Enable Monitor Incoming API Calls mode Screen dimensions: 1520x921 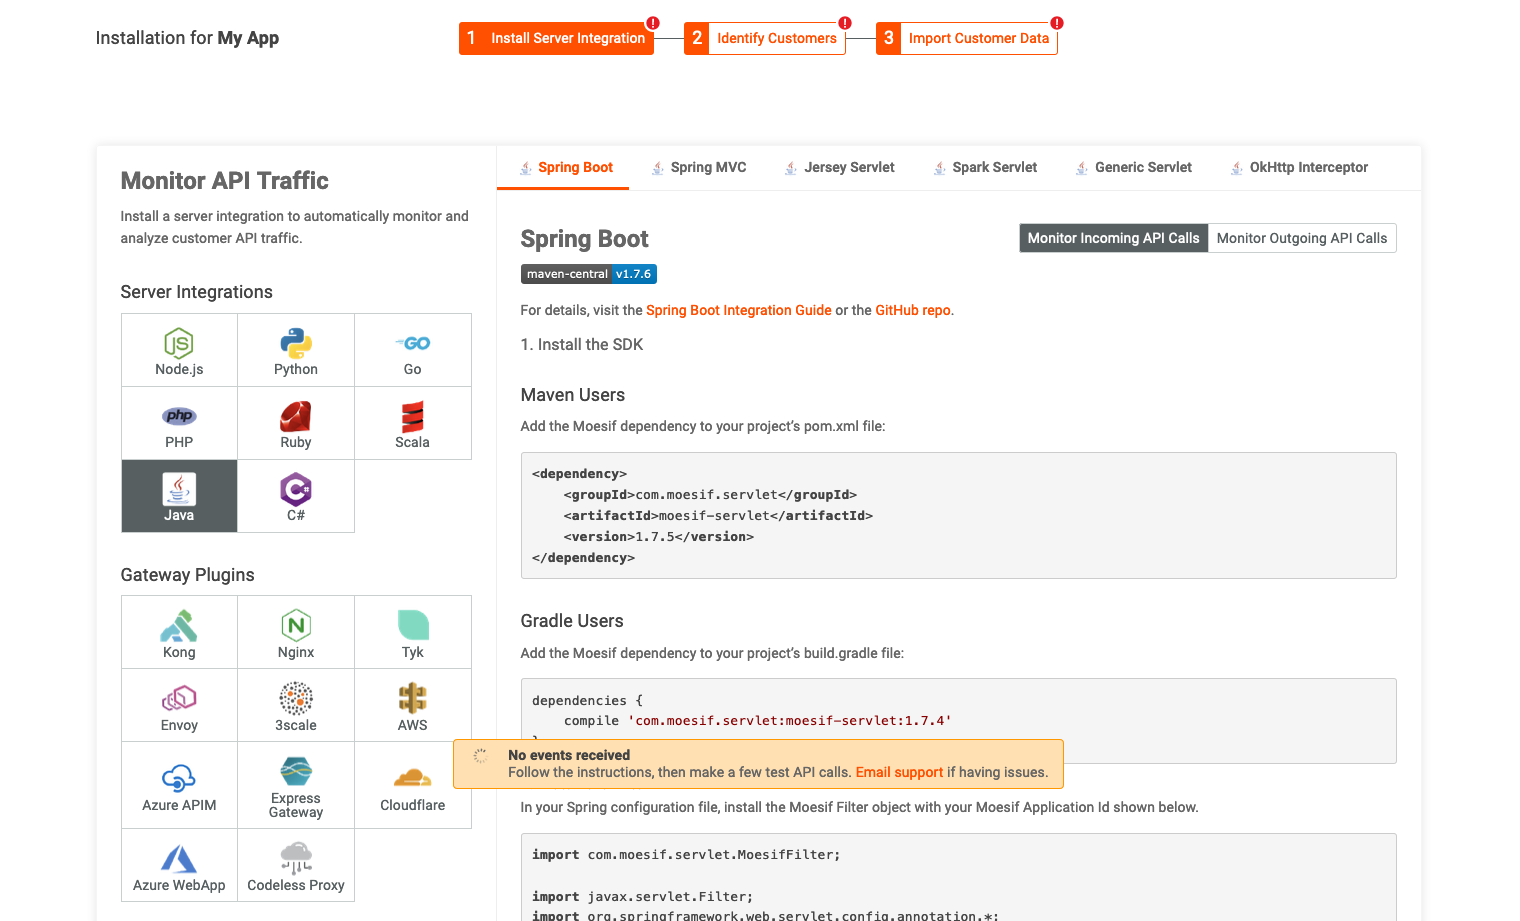(1113, 238)
